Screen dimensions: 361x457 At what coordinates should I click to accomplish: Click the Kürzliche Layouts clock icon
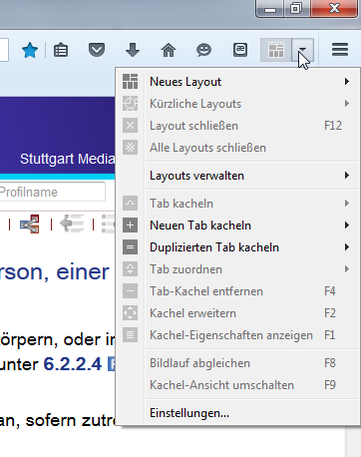pyautogui.click(x=130, y=104)
